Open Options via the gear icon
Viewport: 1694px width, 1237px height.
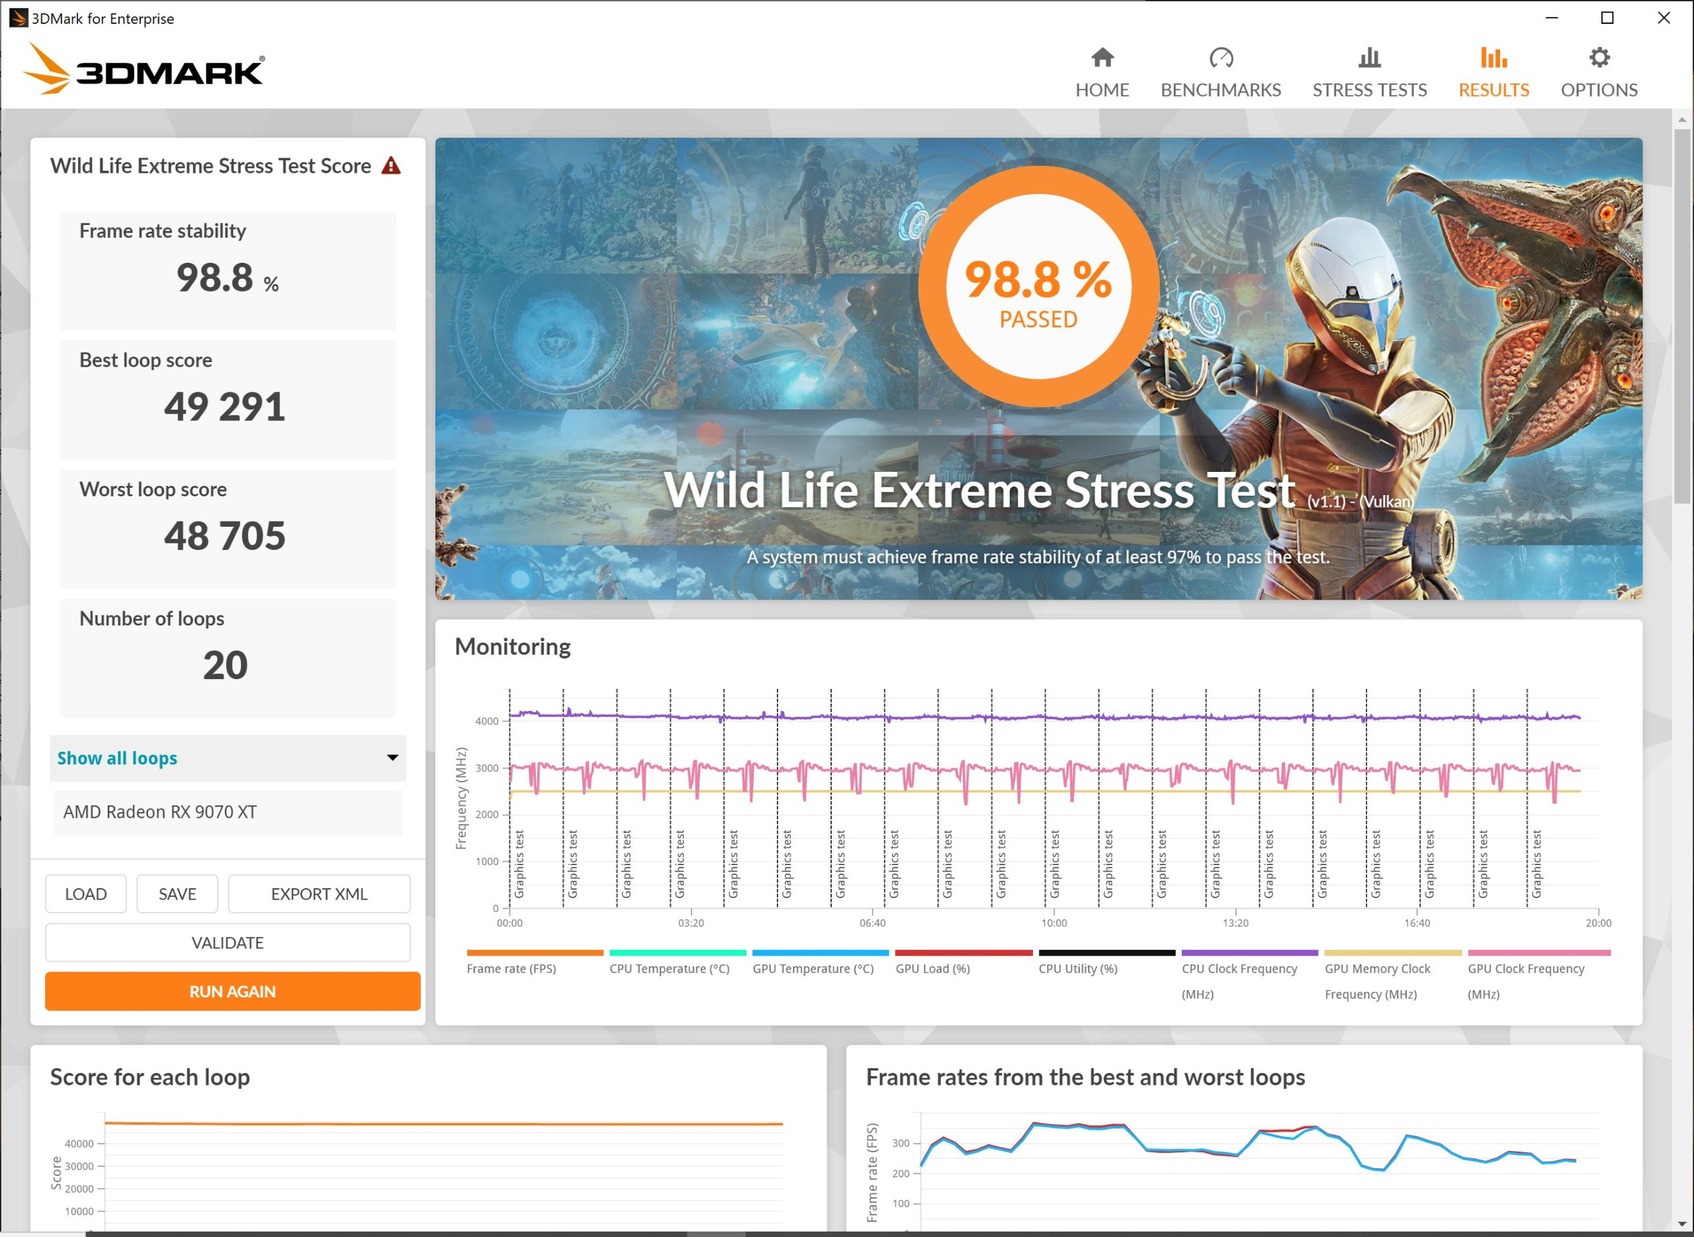point(1599,57)
